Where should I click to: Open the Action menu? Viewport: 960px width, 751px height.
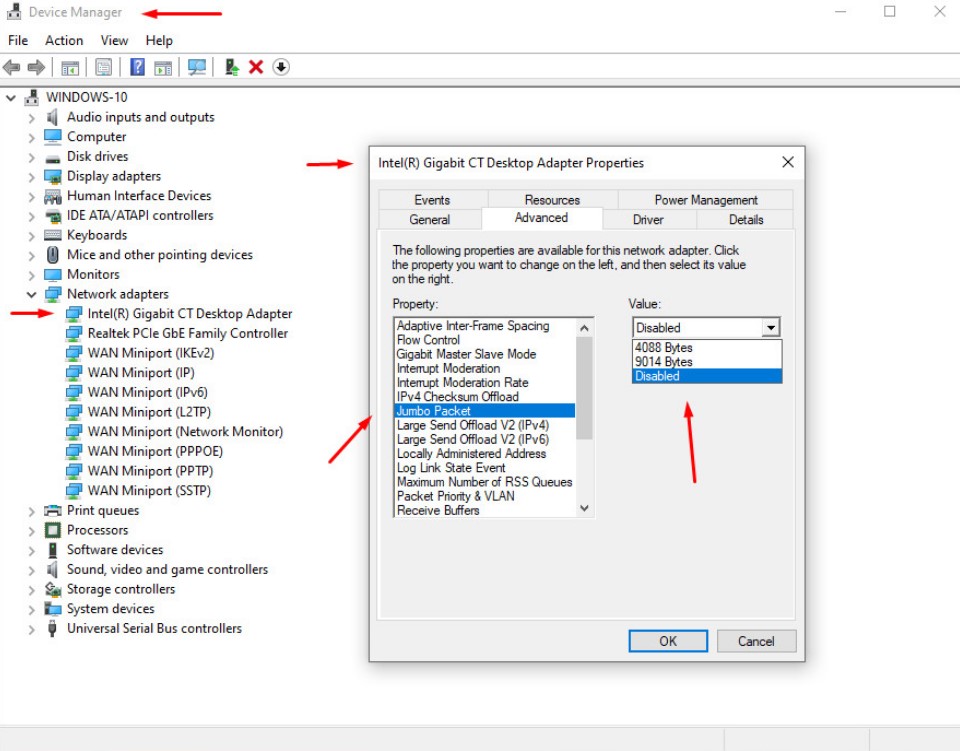(x=64, y=40)
